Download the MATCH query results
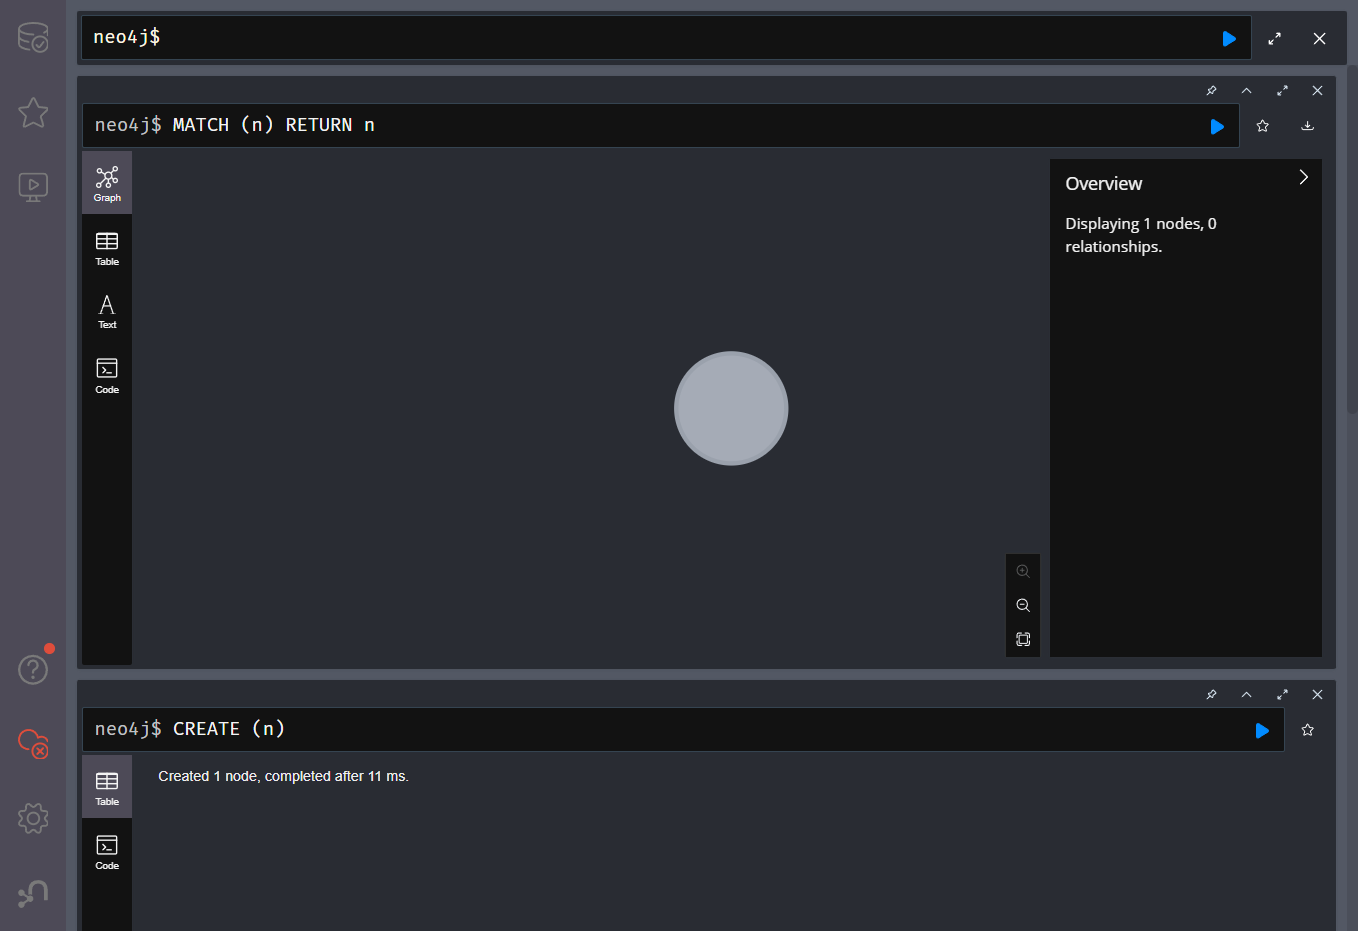This screenshot has height=931, width=1358. pos(1307,126)
